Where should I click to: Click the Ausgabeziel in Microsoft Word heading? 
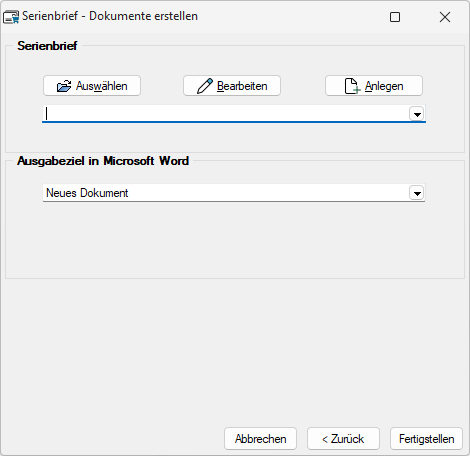103,161
